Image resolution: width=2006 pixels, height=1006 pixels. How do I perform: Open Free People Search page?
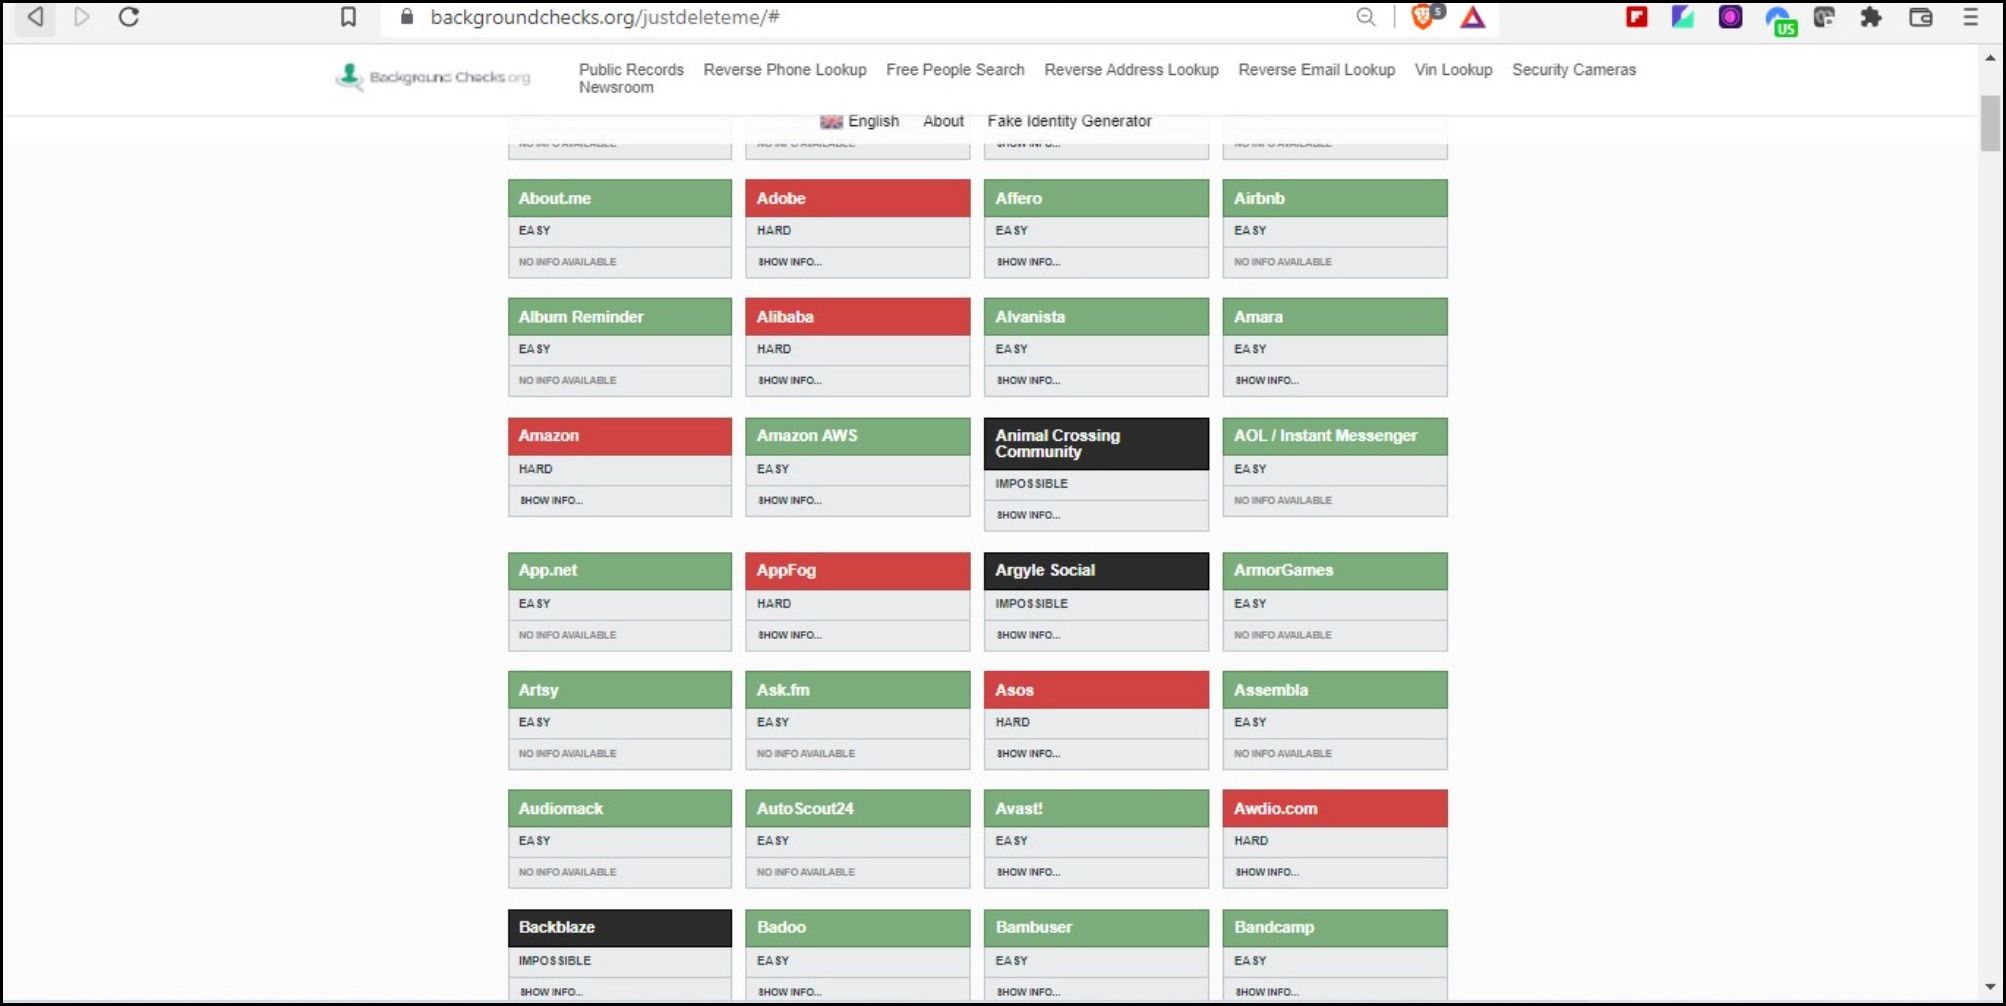[x=955, y=70]
